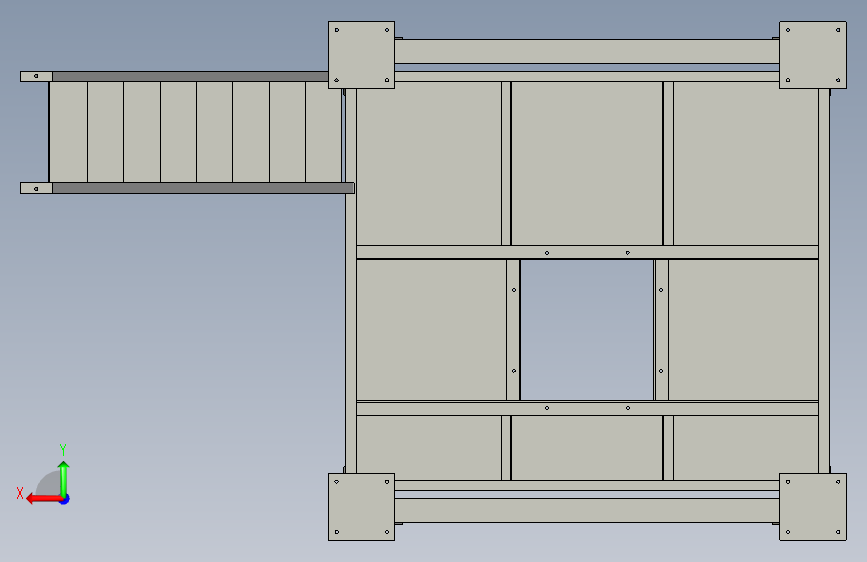Select the bottom-right square corner base plate
The height and width of the screenshot is (562, 867).
813,507
